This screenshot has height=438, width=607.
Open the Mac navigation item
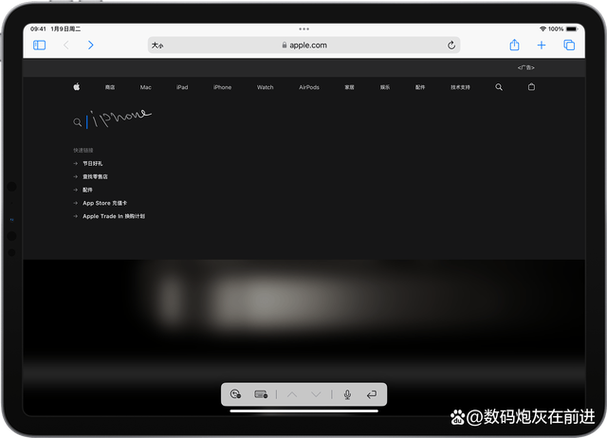(x=146, y=88)
